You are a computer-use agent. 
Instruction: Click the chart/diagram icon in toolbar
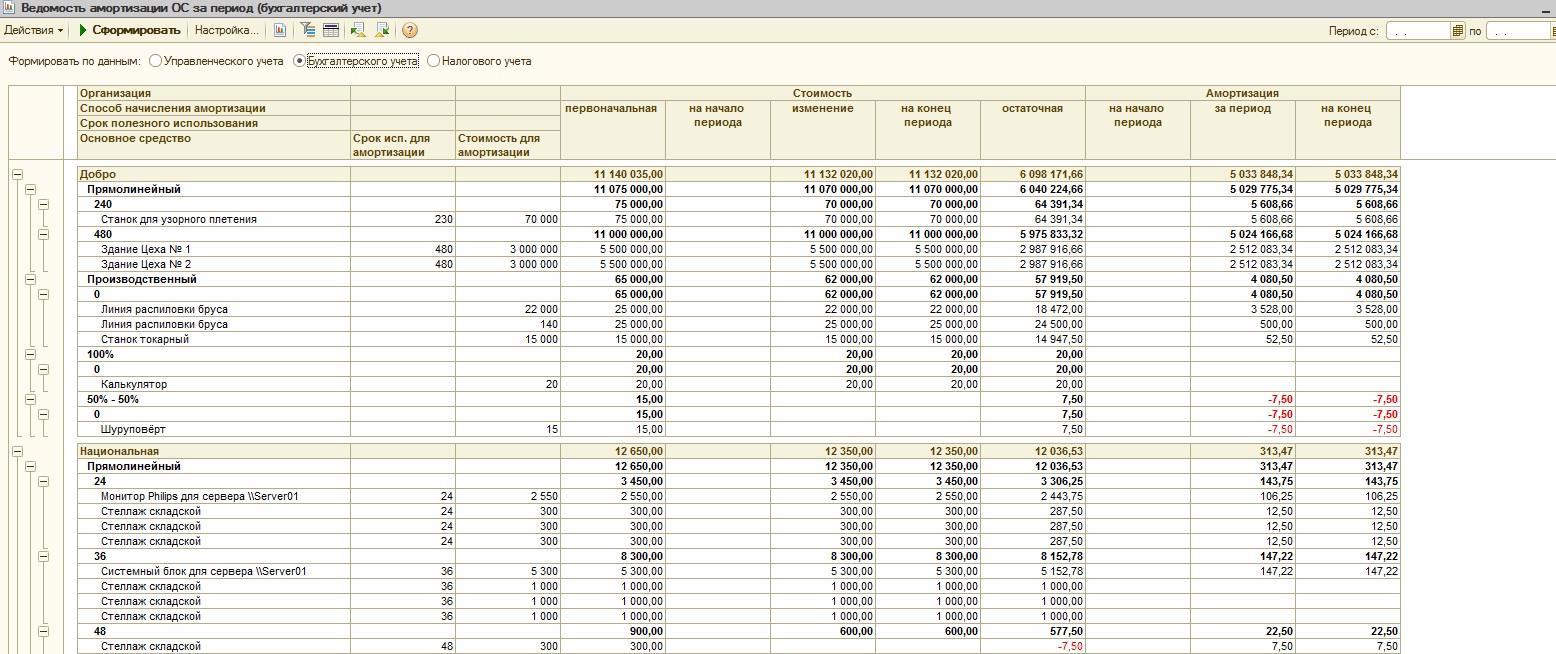(x=280, y=30)
